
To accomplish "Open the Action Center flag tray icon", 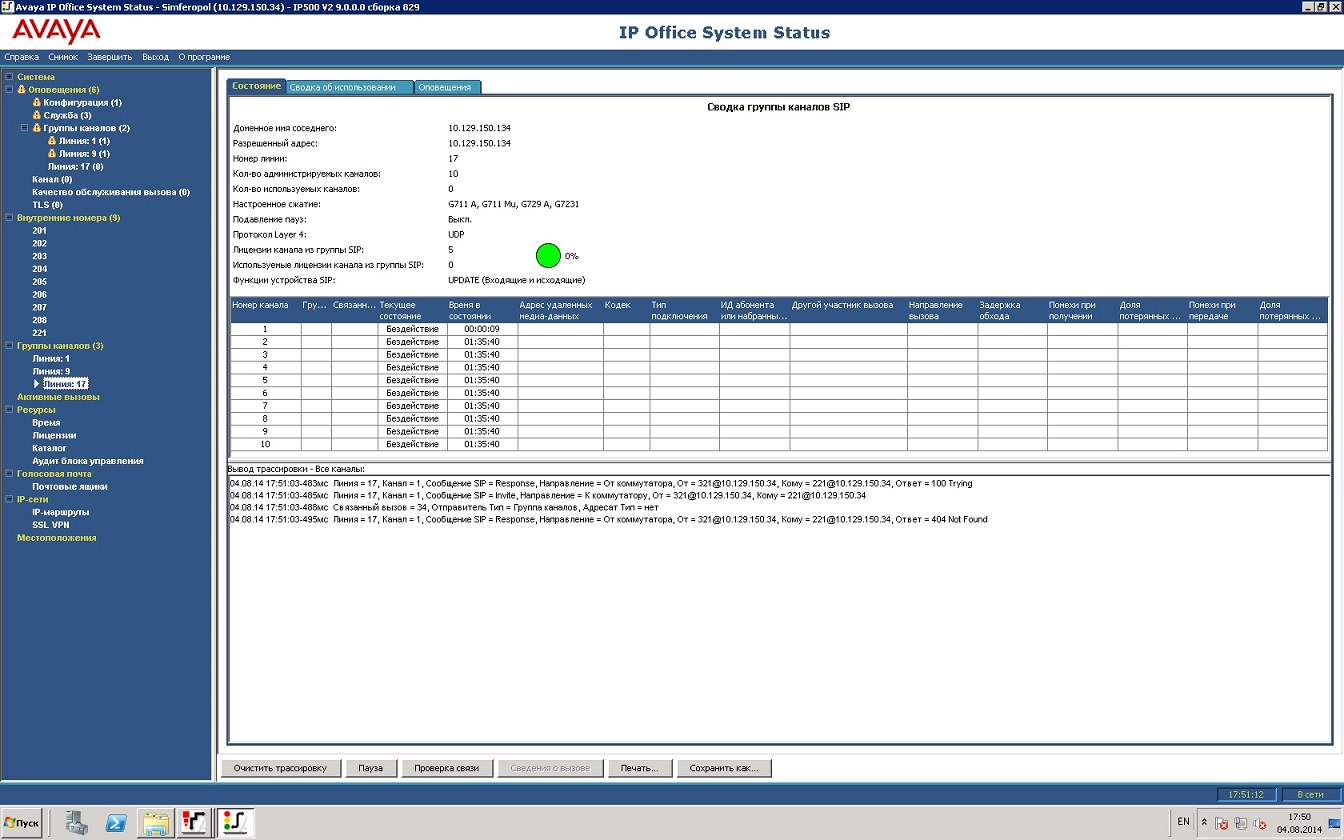I will [x=1221, y=823].
